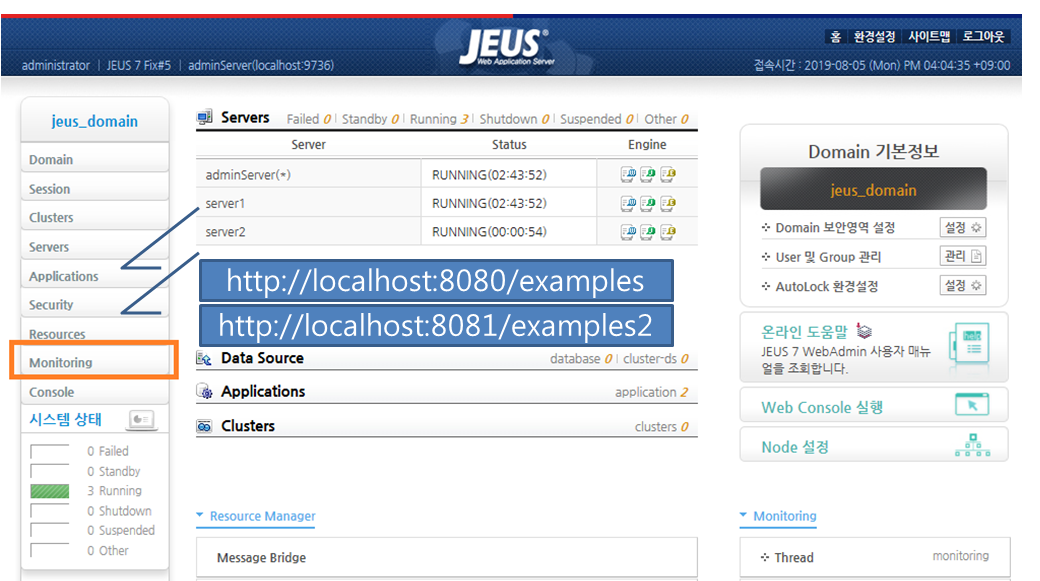The height and width of the screenshot is (581, 1040).
Task: Launch Web Console 실행
Action: point(822,407)
